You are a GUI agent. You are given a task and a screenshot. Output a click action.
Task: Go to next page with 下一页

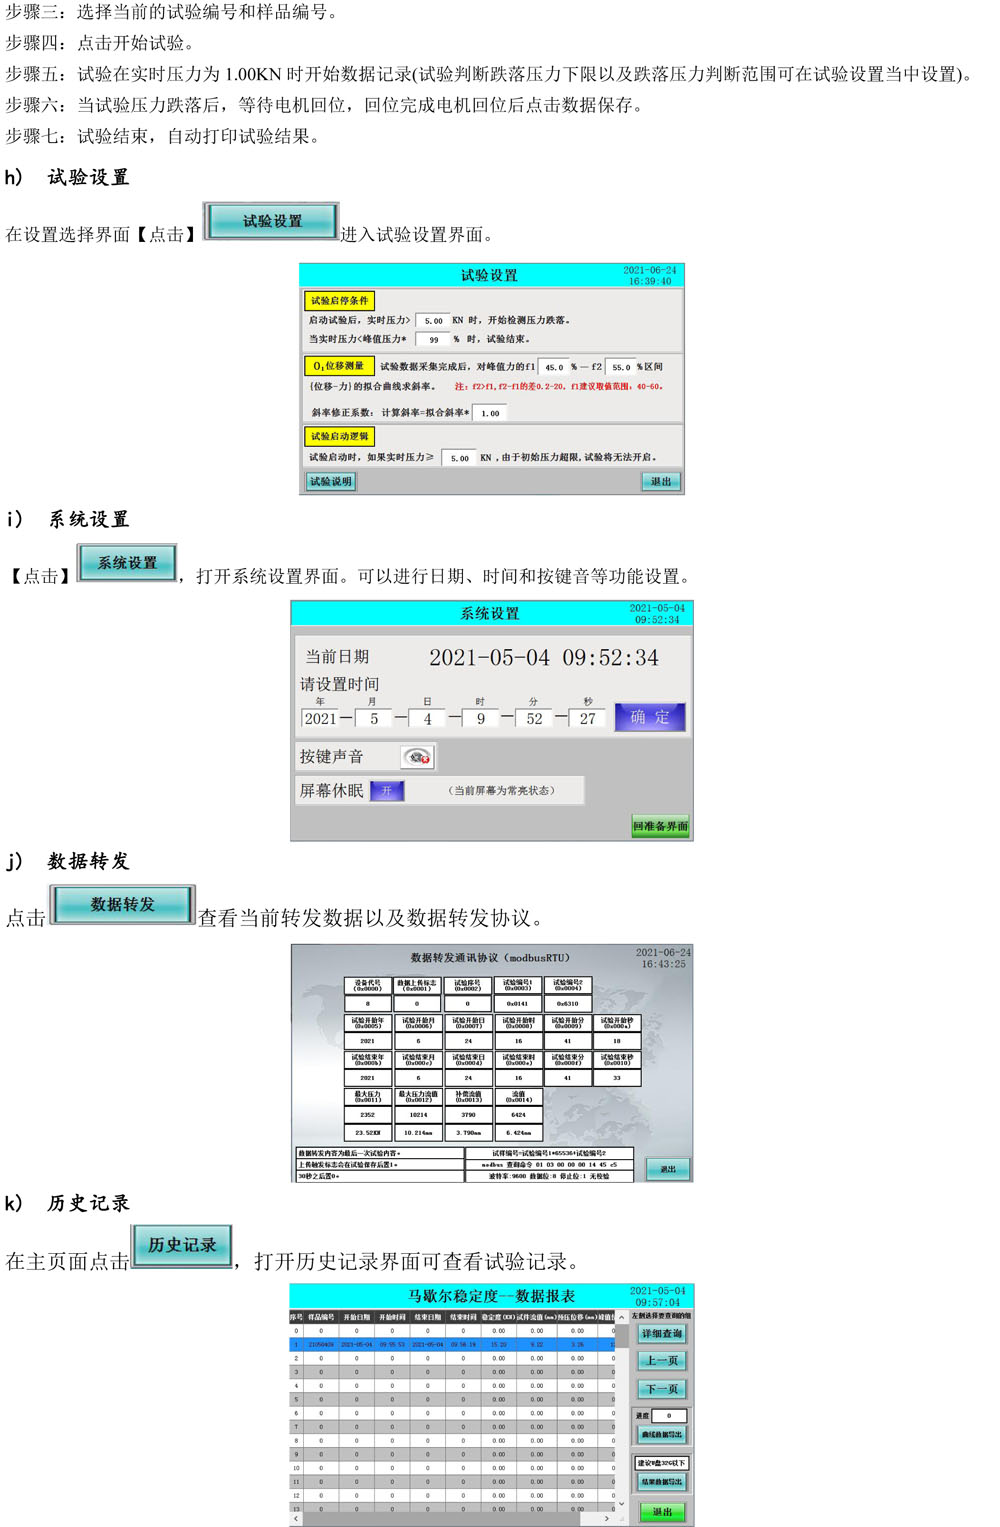[x=662, y=1389]
